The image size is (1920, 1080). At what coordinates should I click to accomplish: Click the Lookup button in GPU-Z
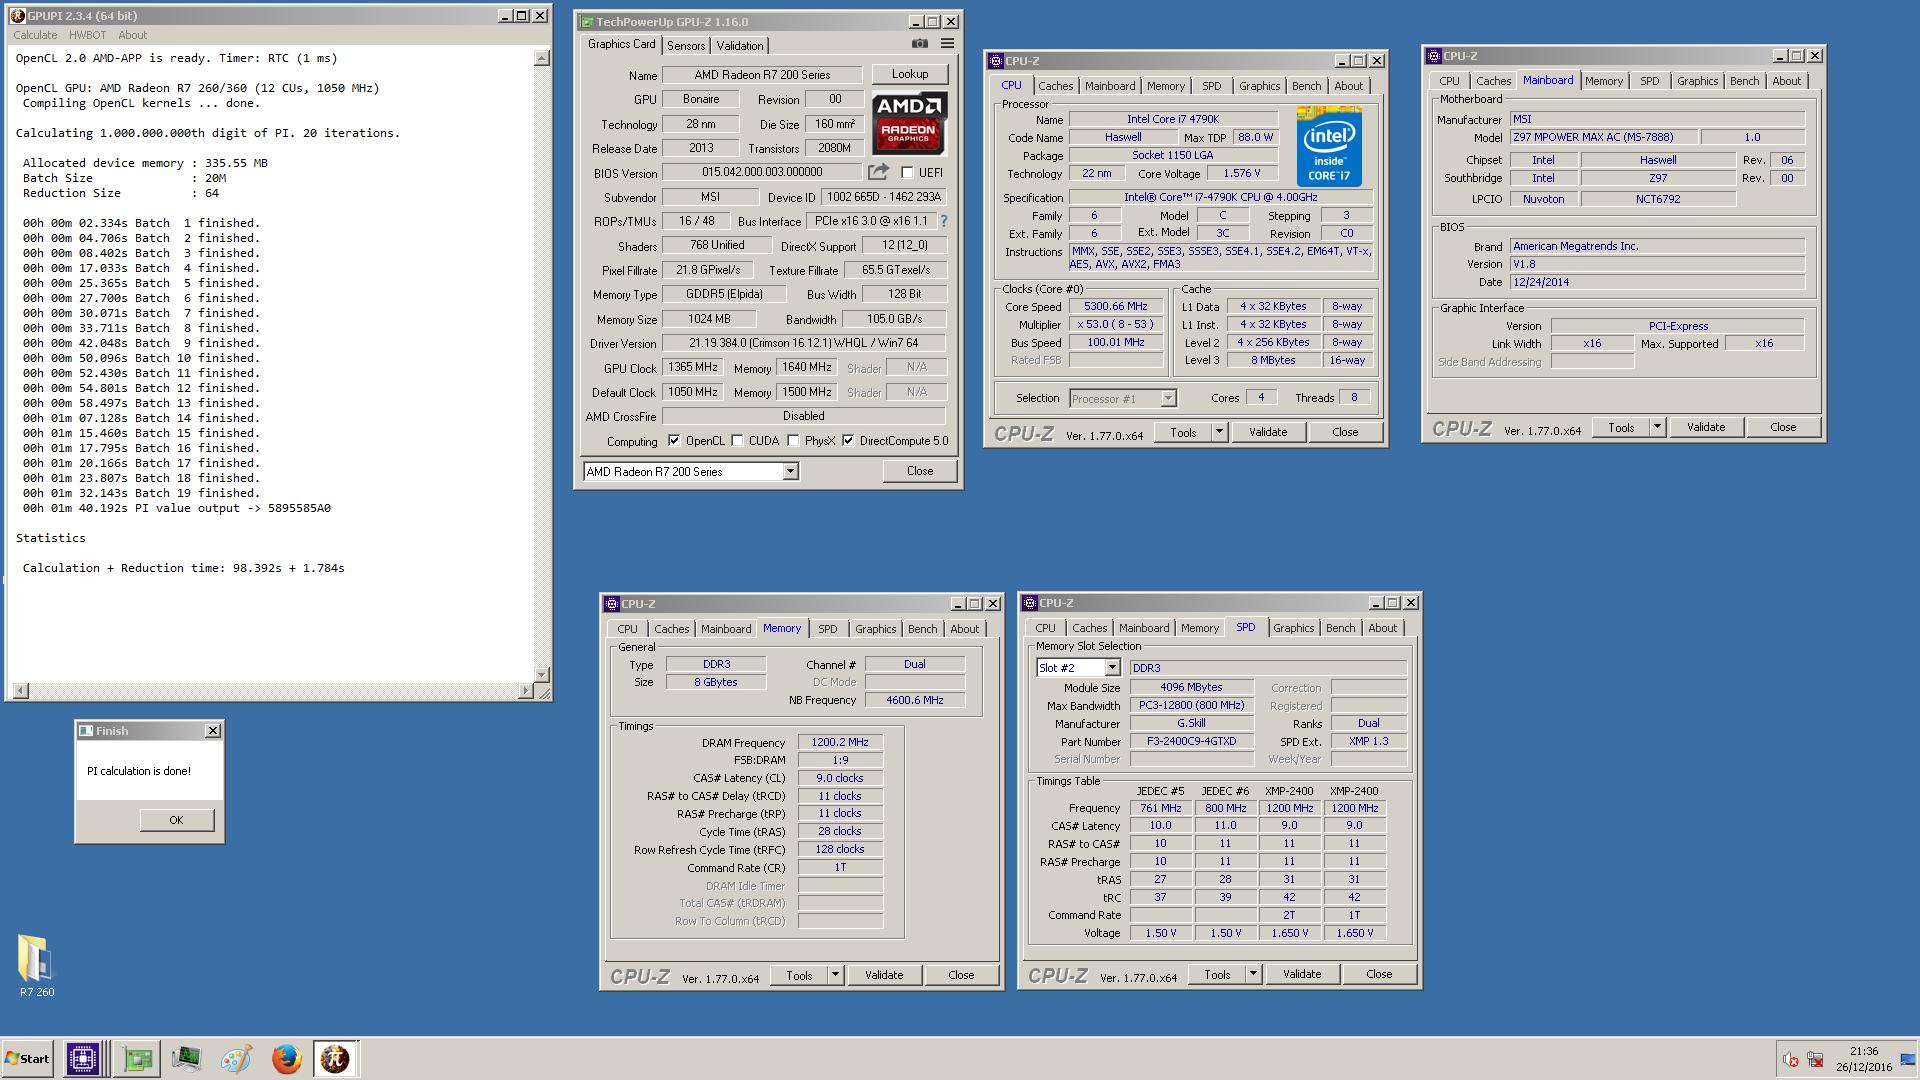[909, 74]
